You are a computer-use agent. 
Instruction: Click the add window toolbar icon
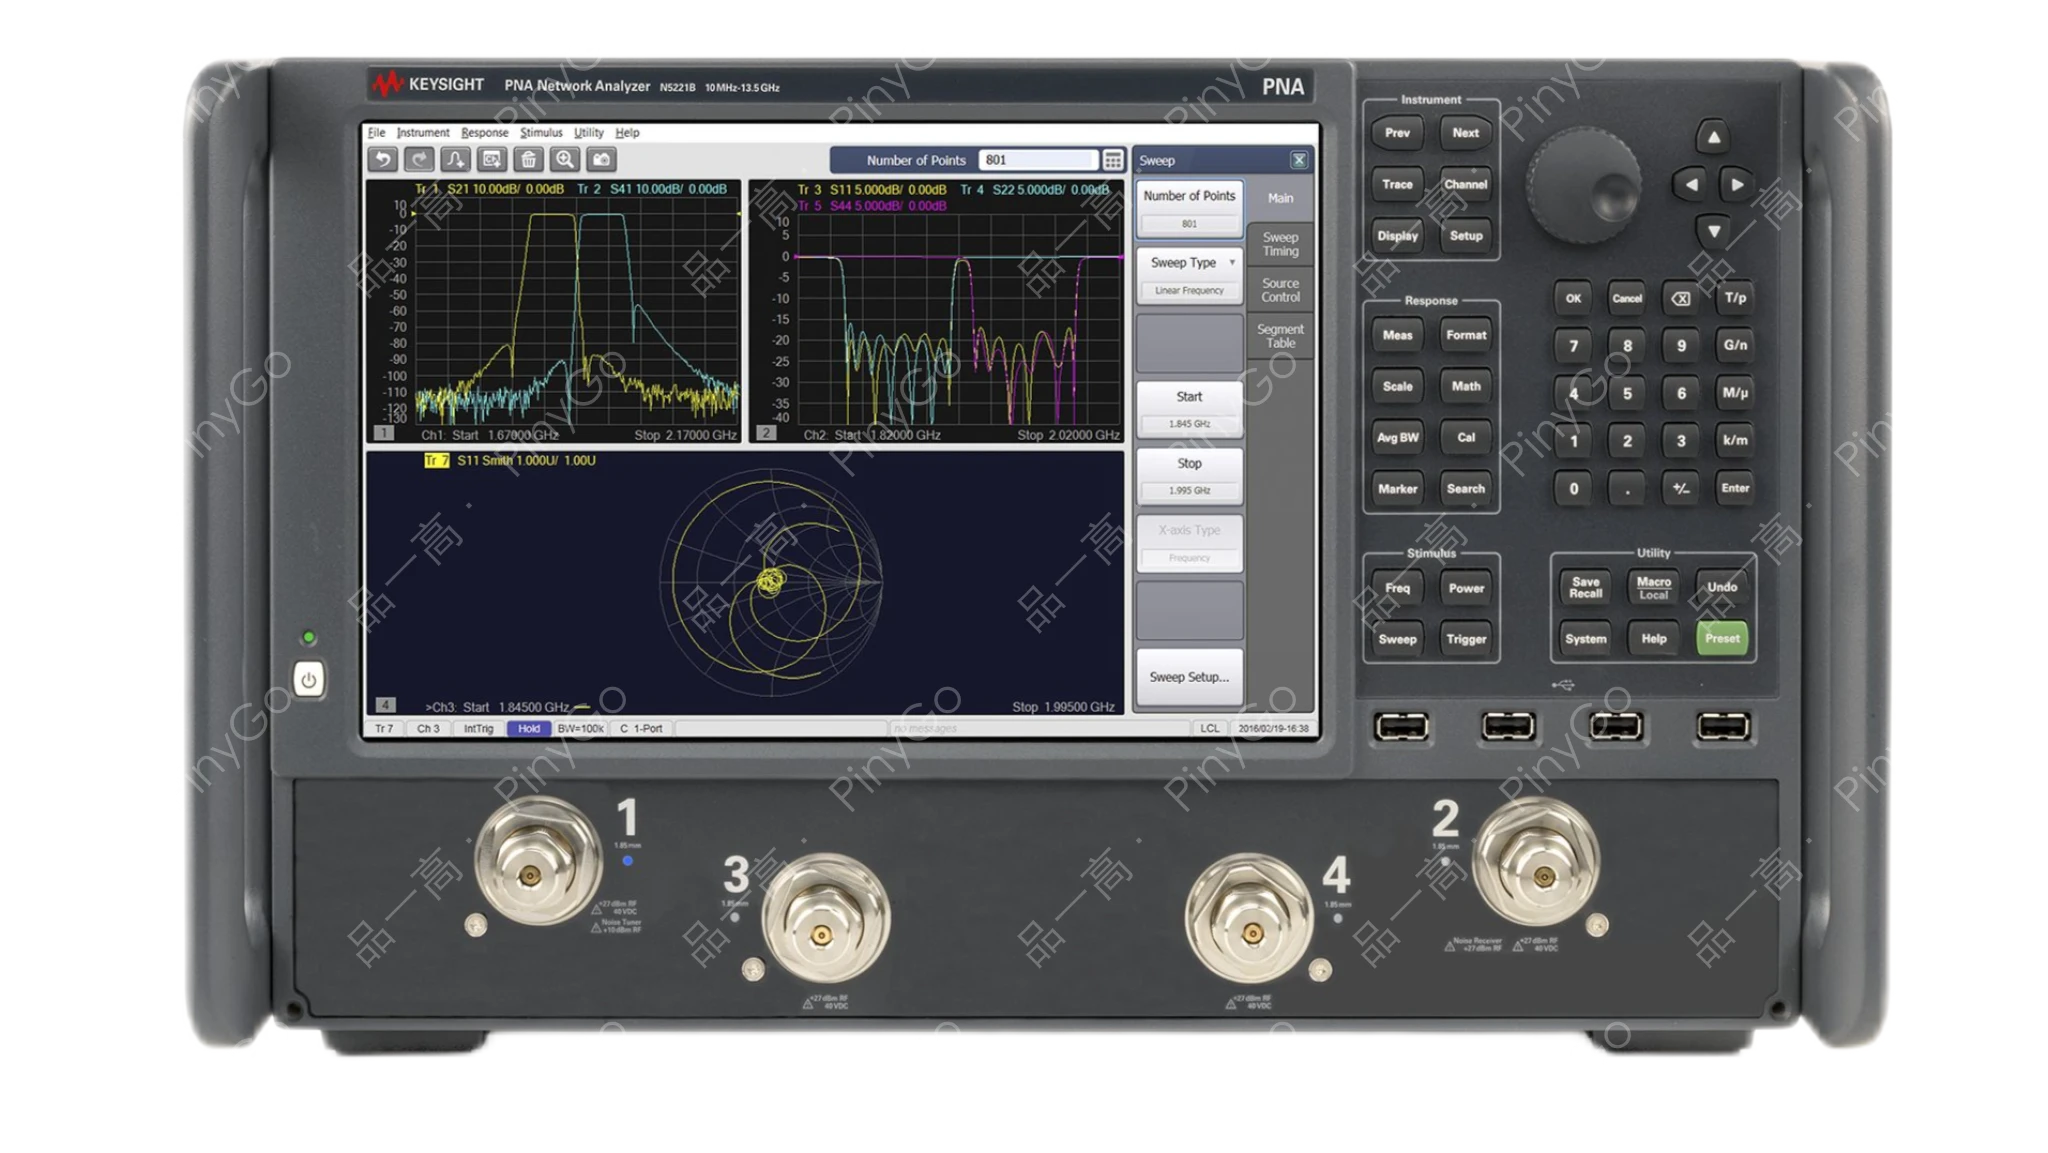pyautogui.click(x=492, y=160)
